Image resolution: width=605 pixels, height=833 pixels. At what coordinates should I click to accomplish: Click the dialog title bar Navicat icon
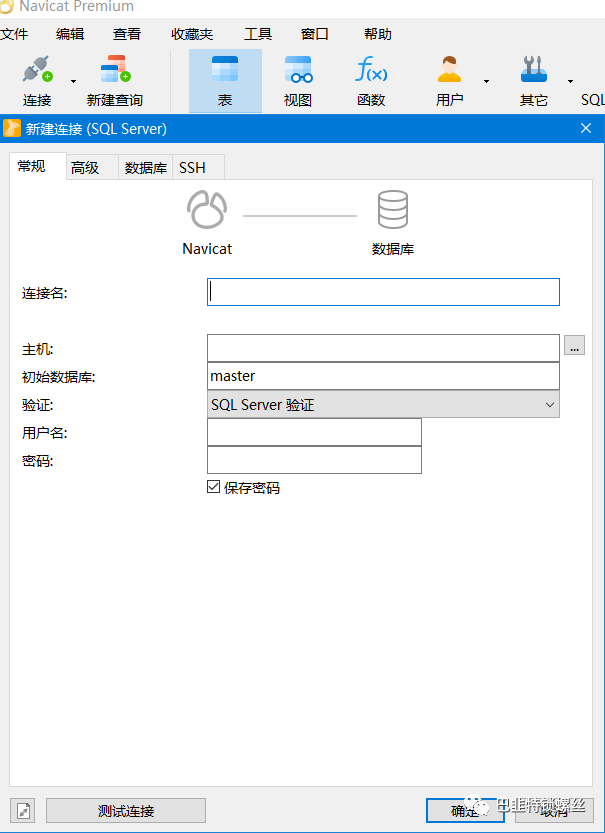[12, 129]
